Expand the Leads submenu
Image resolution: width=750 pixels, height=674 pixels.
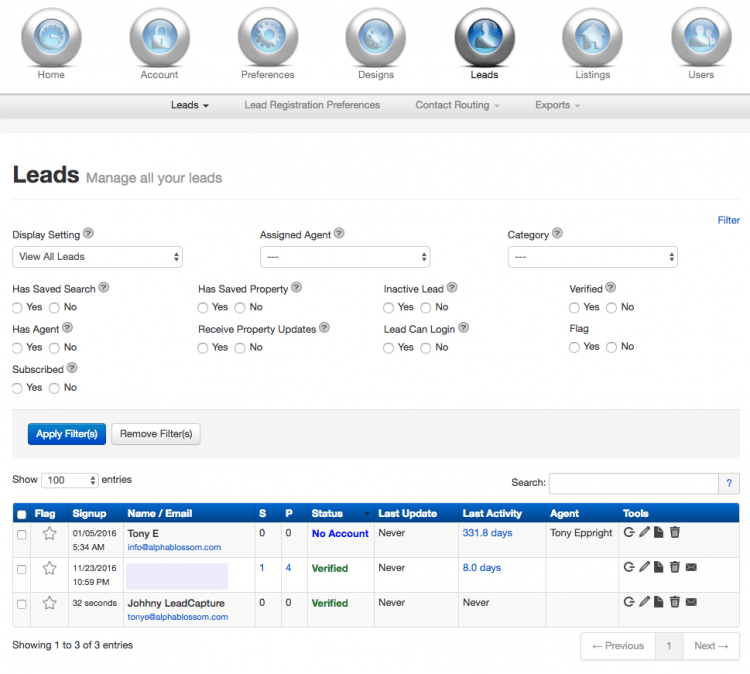tap(189, 105)
